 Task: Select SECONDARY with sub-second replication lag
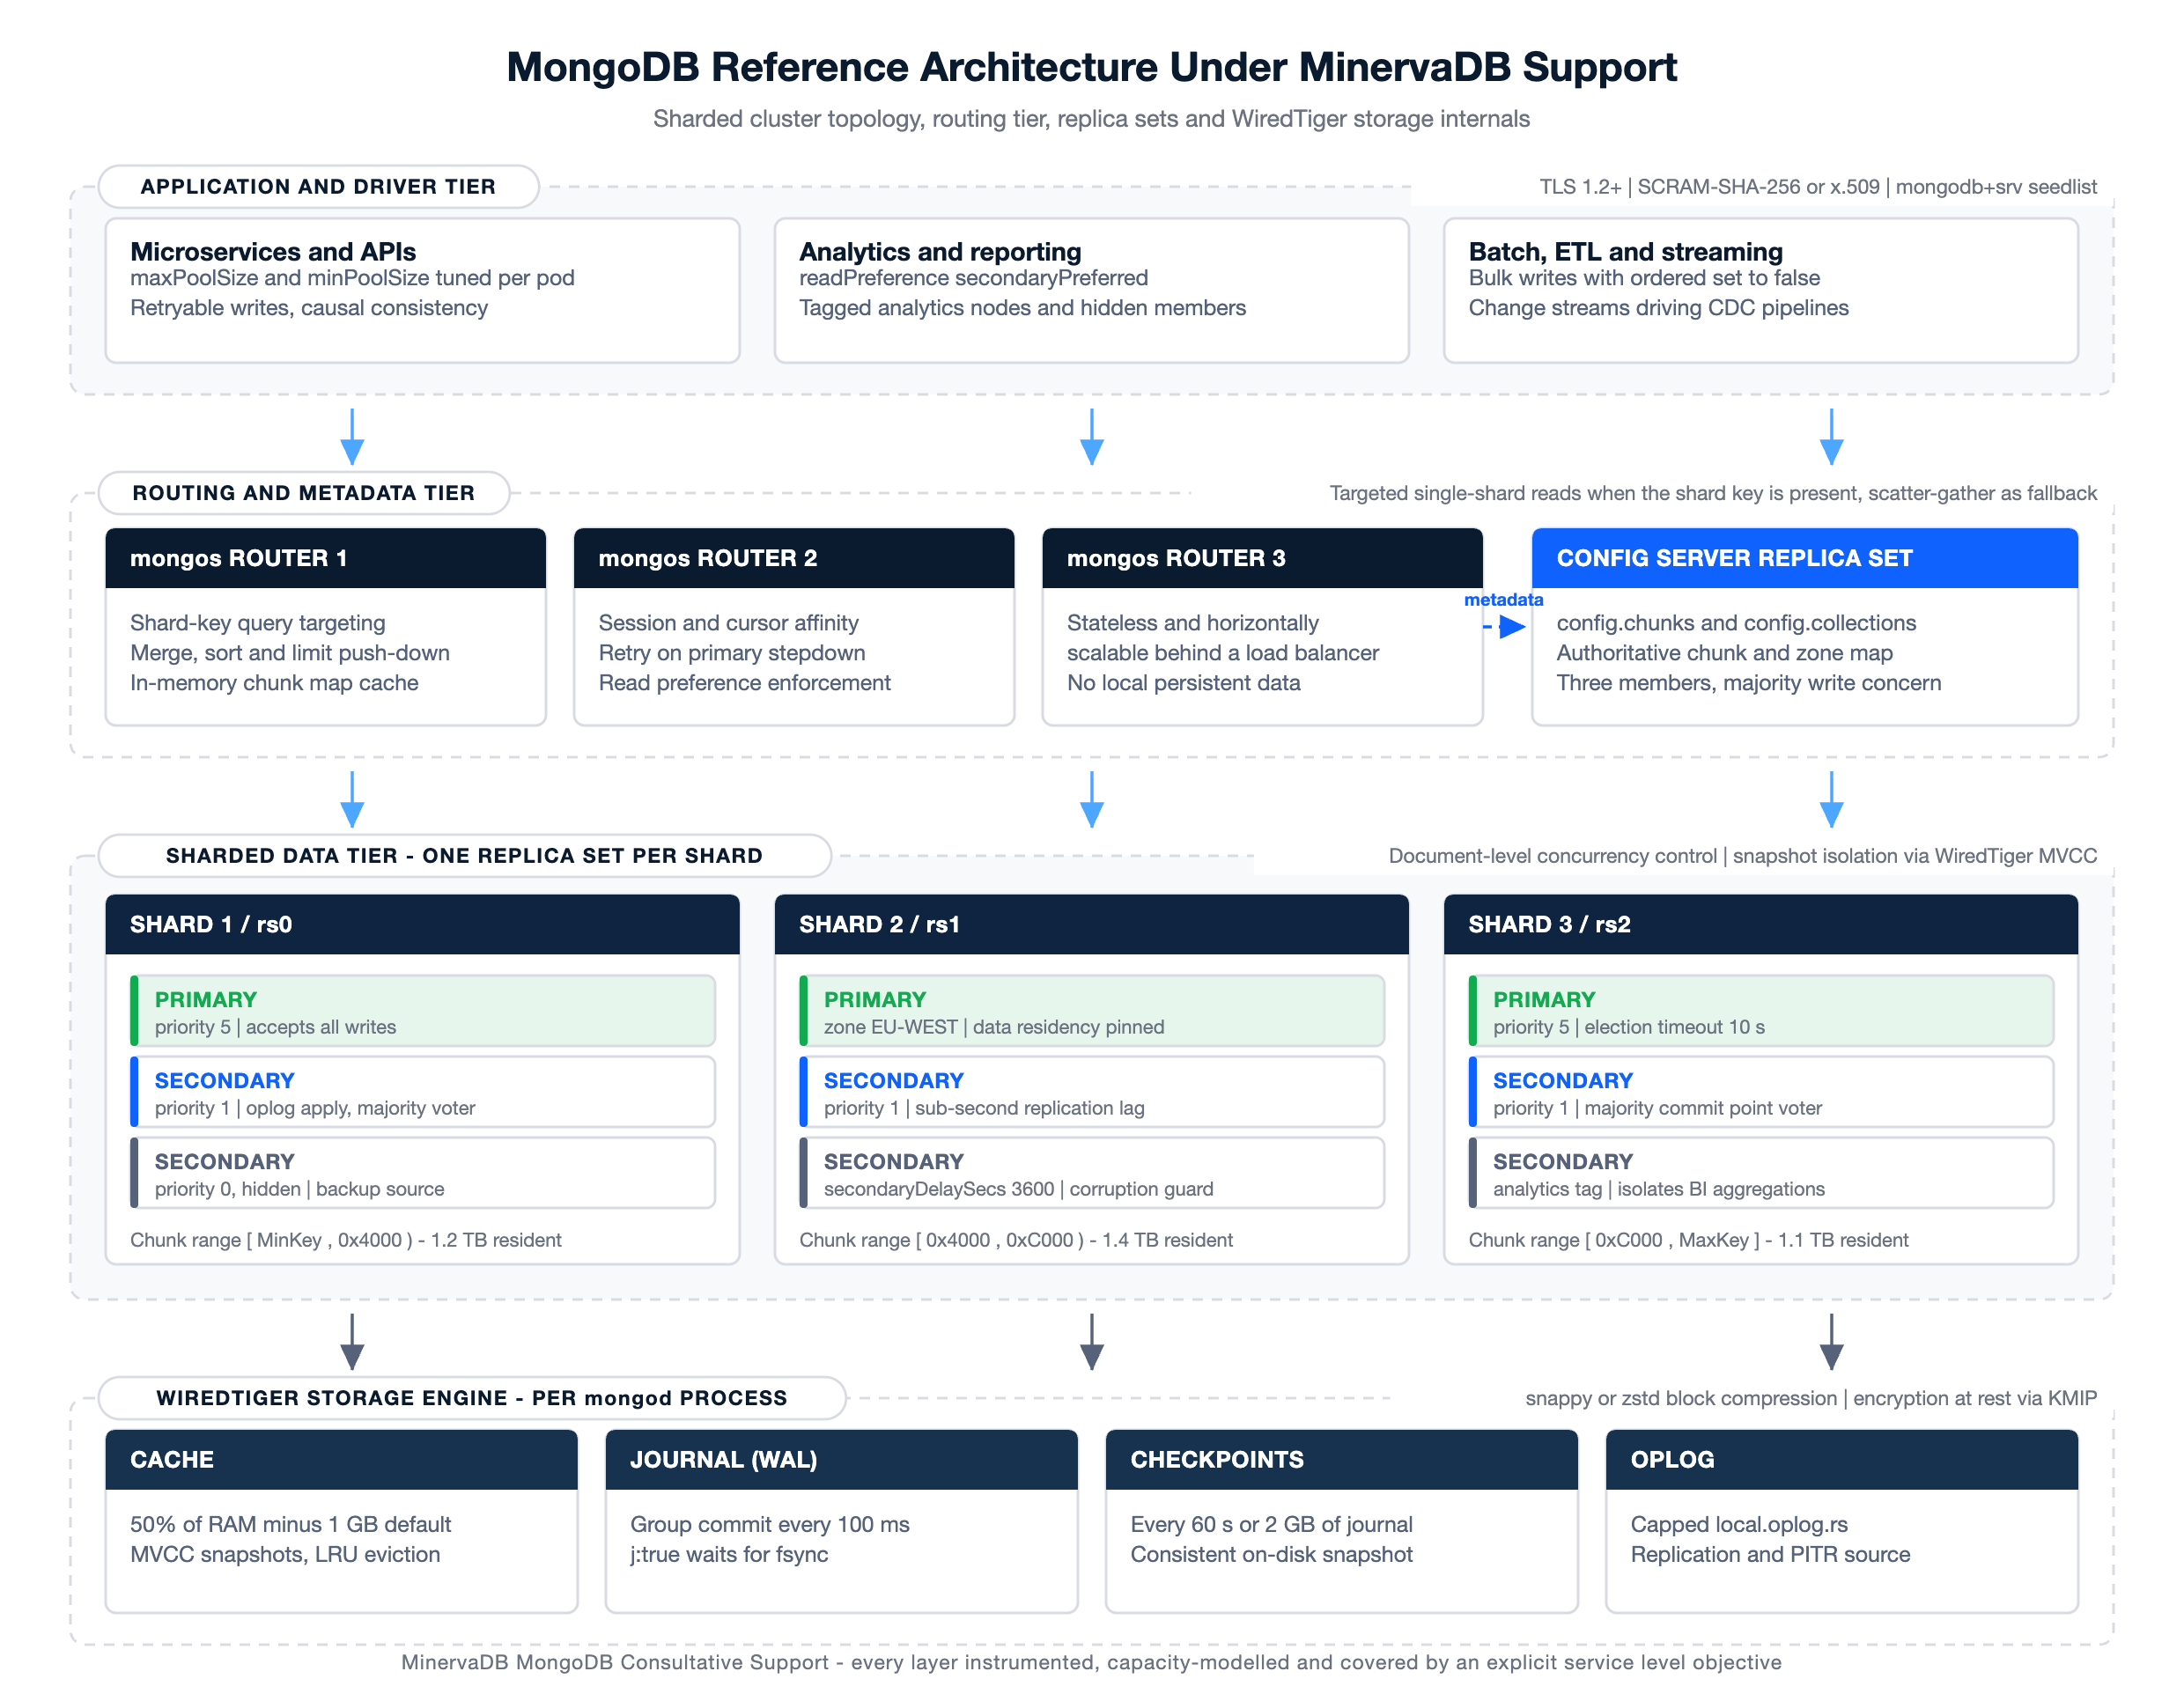[1091, 1092]
